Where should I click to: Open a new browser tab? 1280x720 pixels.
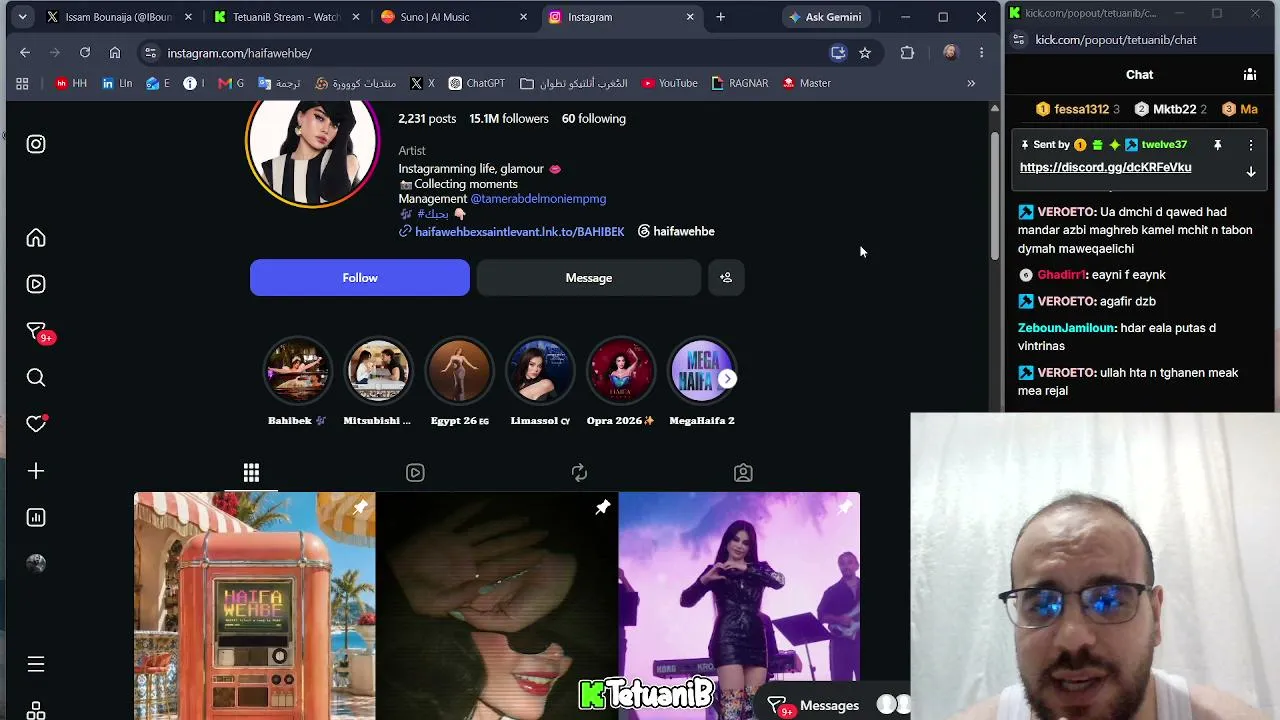[720, 17]
